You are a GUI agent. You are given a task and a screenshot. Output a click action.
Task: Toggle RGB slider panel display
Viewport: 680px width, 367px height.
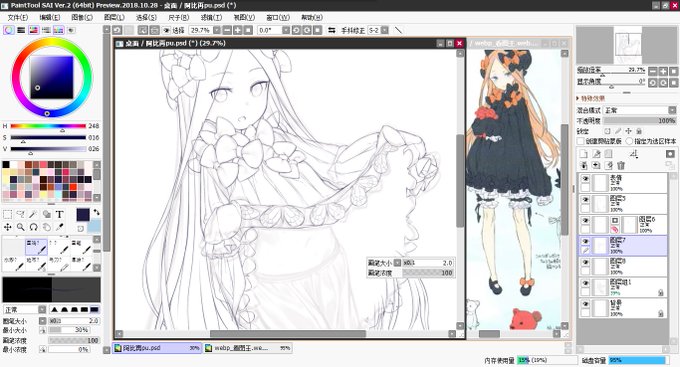tap(21, 30)
